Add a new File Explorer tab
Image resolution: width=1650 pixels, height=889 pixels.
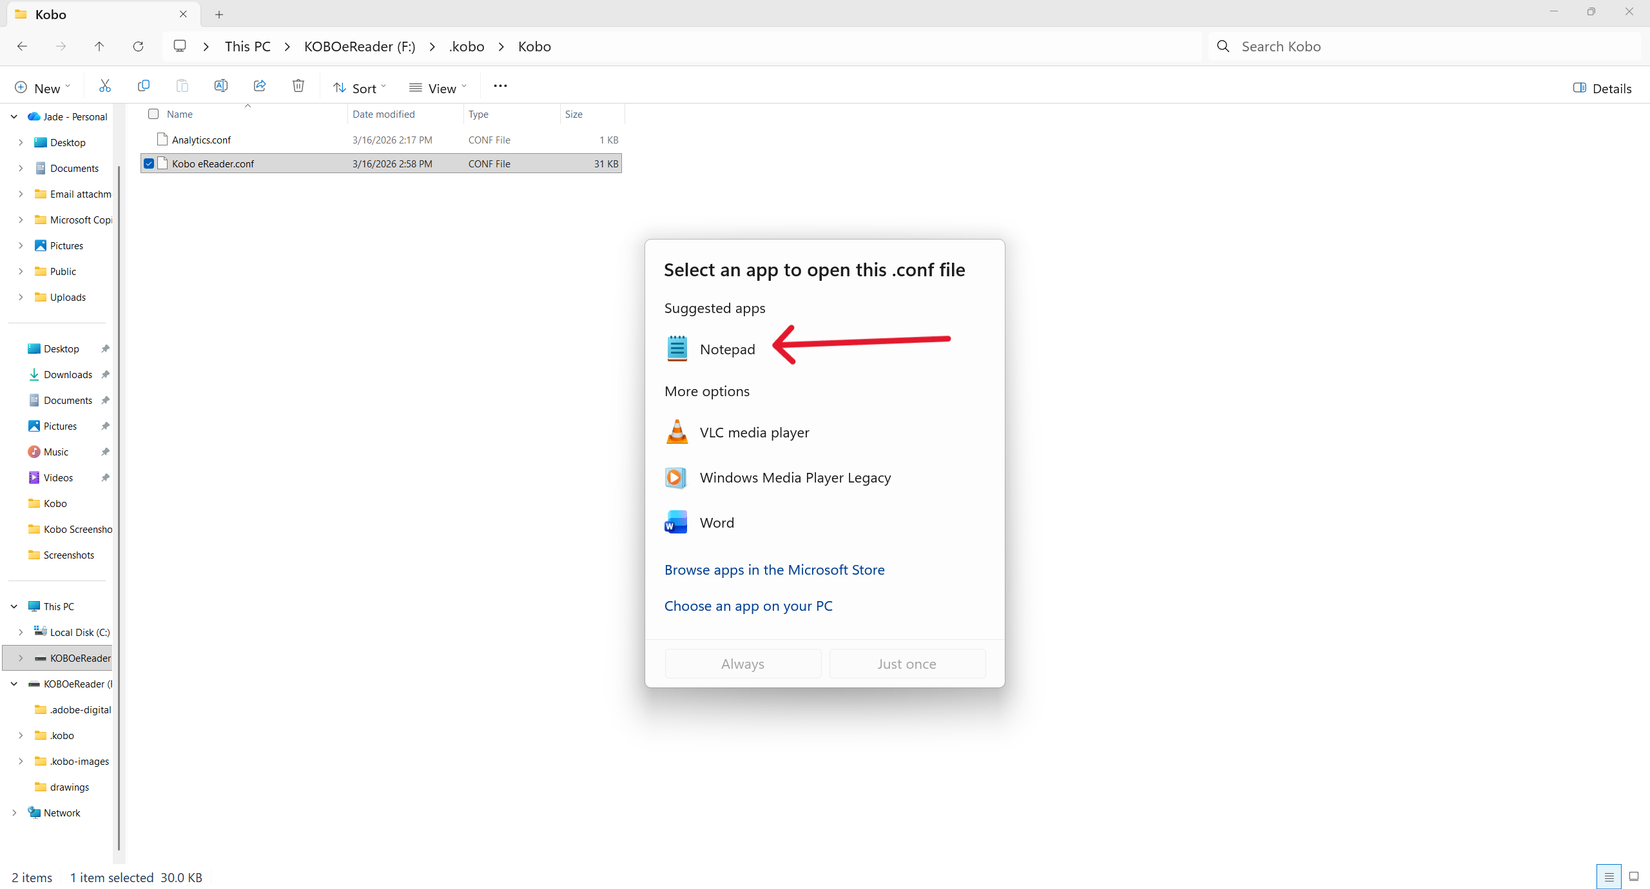click(x=219, y=14)
